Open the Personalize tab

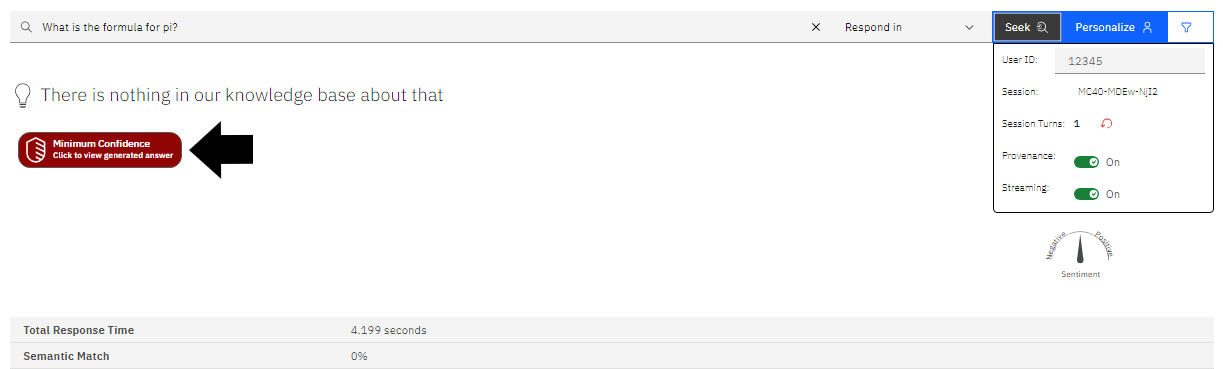[1114, 28]
